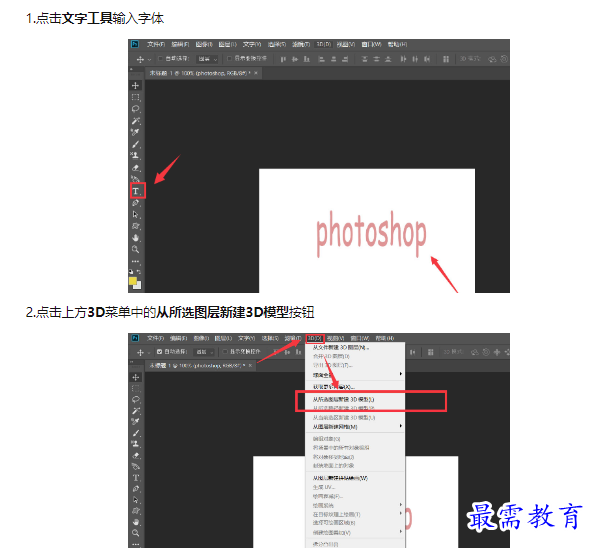The width and height of the screenshot is (591, 548).
Task: Select the Pen tool in the second screenshot
Action: 136,489
